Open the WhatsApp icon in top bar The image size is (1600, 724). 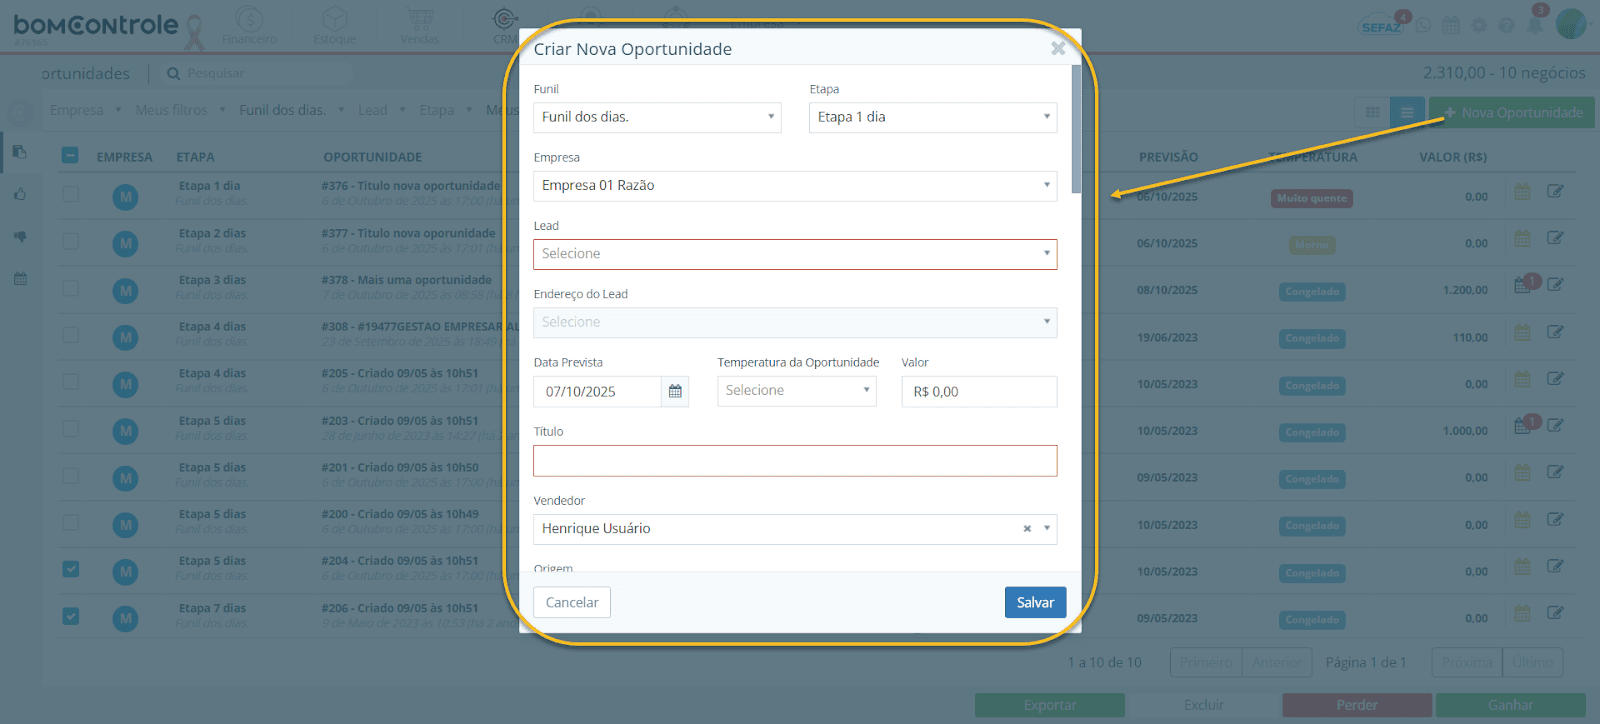1423,26
